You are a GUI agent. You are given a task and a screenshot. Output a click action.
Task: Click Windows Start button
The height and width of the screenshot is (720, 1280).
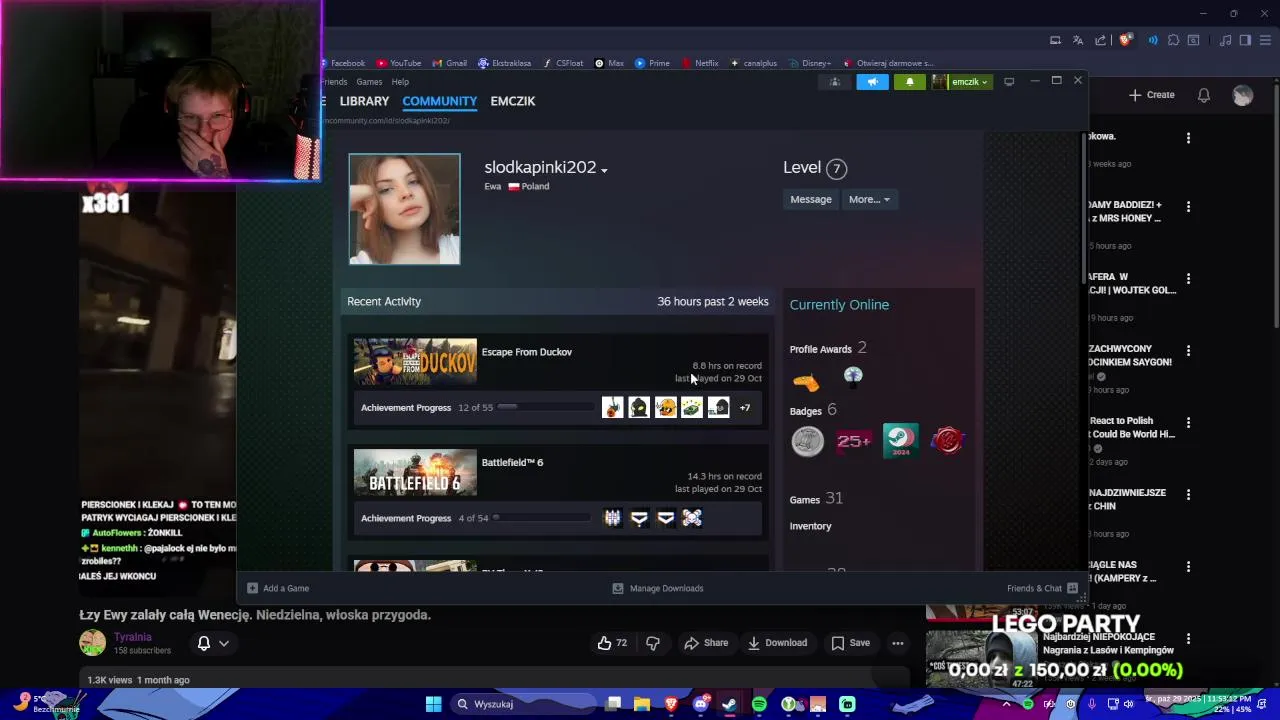(433, 704)
